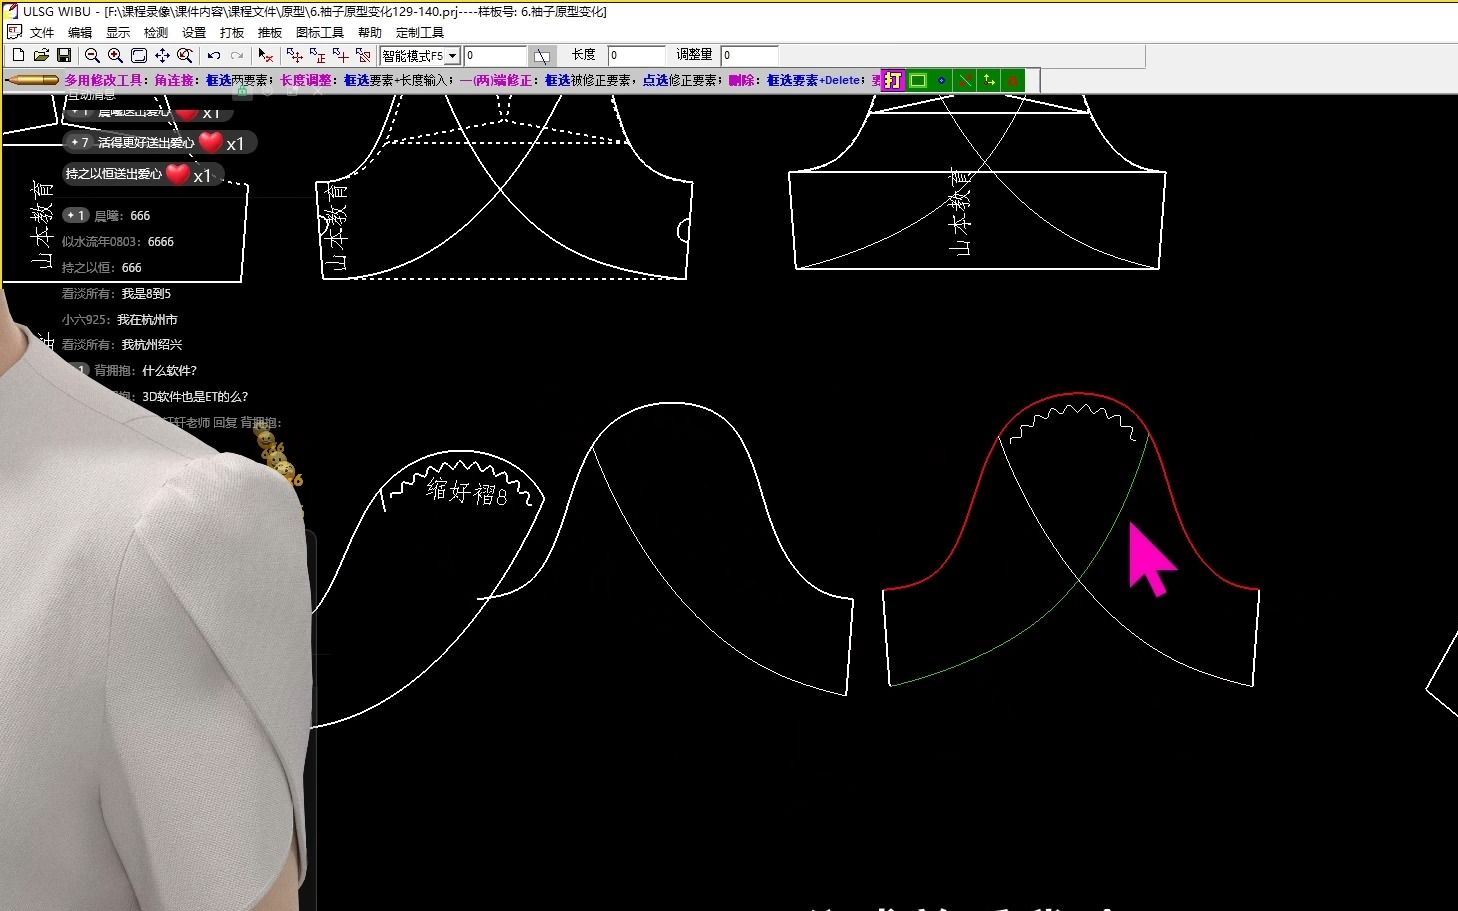Open the 检测 menu
Screen dimensions: 1458x911
156,32
